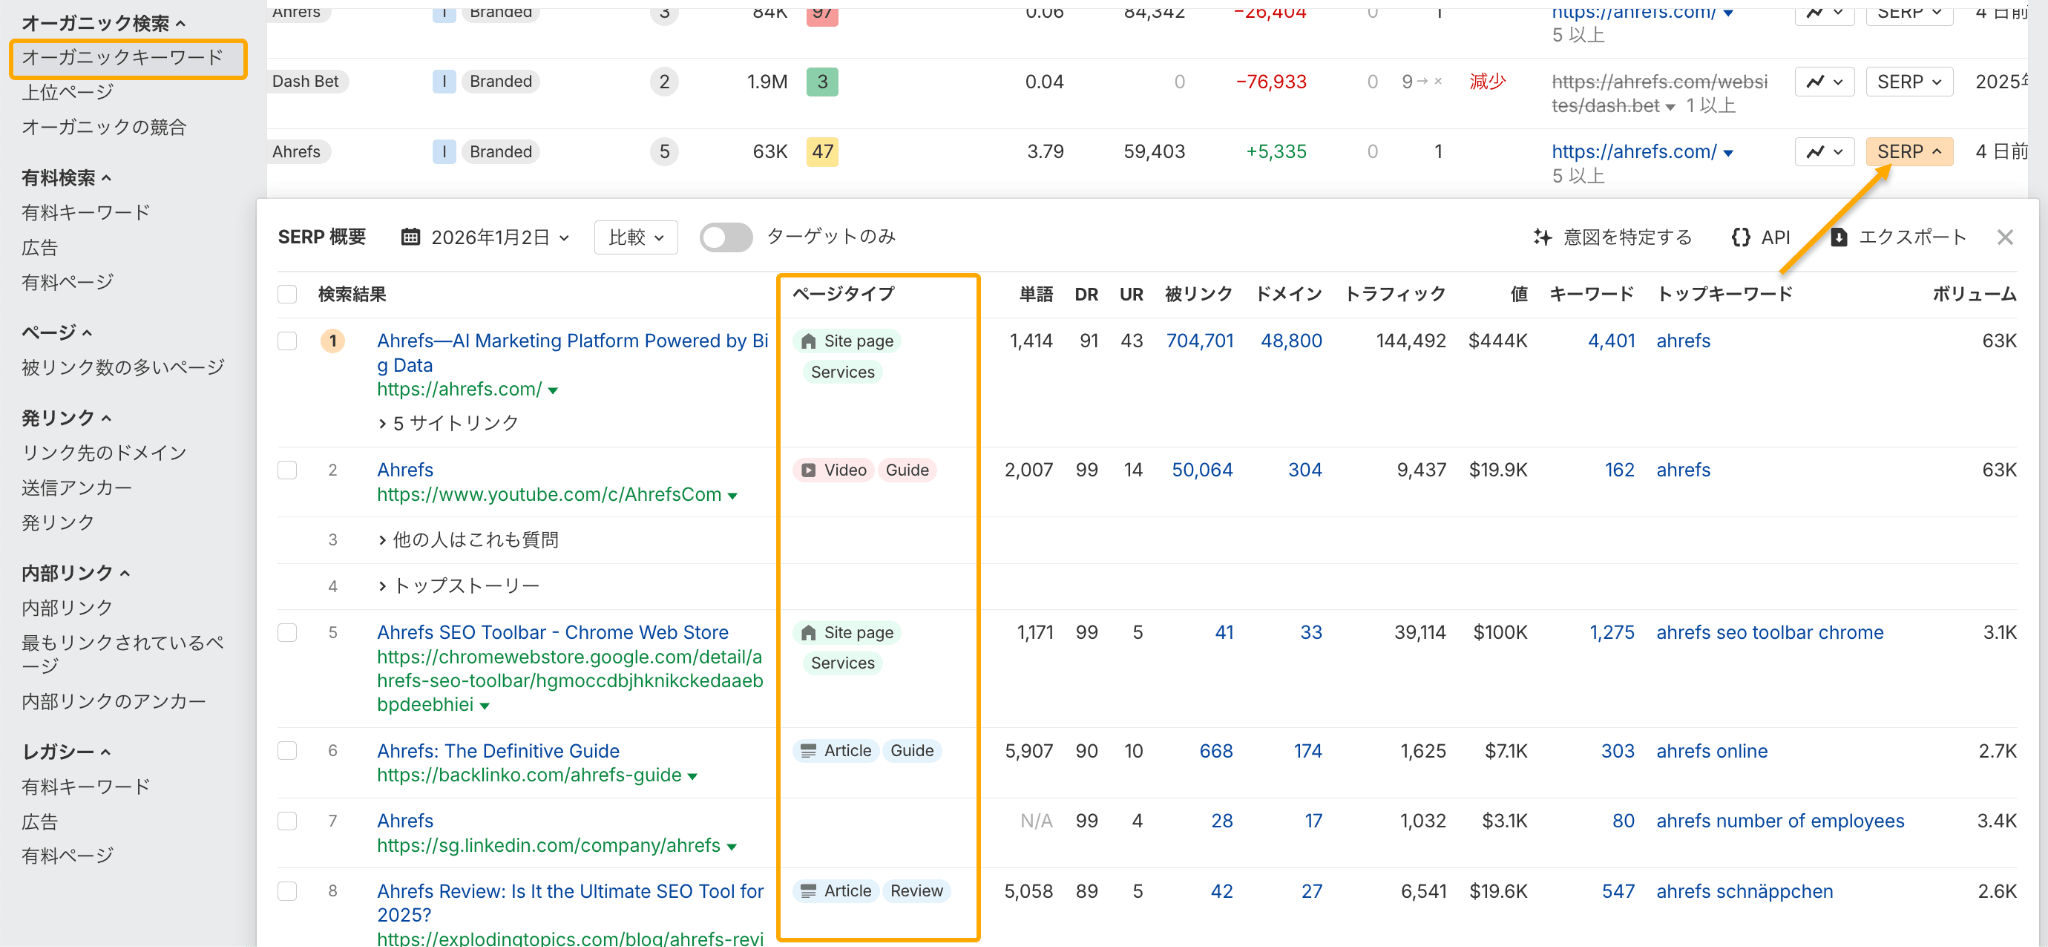Open オーガニックキーワード in the sidebar
2048x947 pixels.
point(123,57)
